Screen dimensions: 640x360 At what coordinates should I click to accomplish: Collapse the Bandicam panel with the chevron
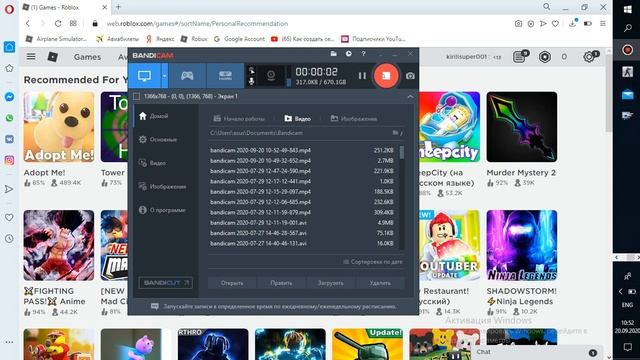point(410,96)
